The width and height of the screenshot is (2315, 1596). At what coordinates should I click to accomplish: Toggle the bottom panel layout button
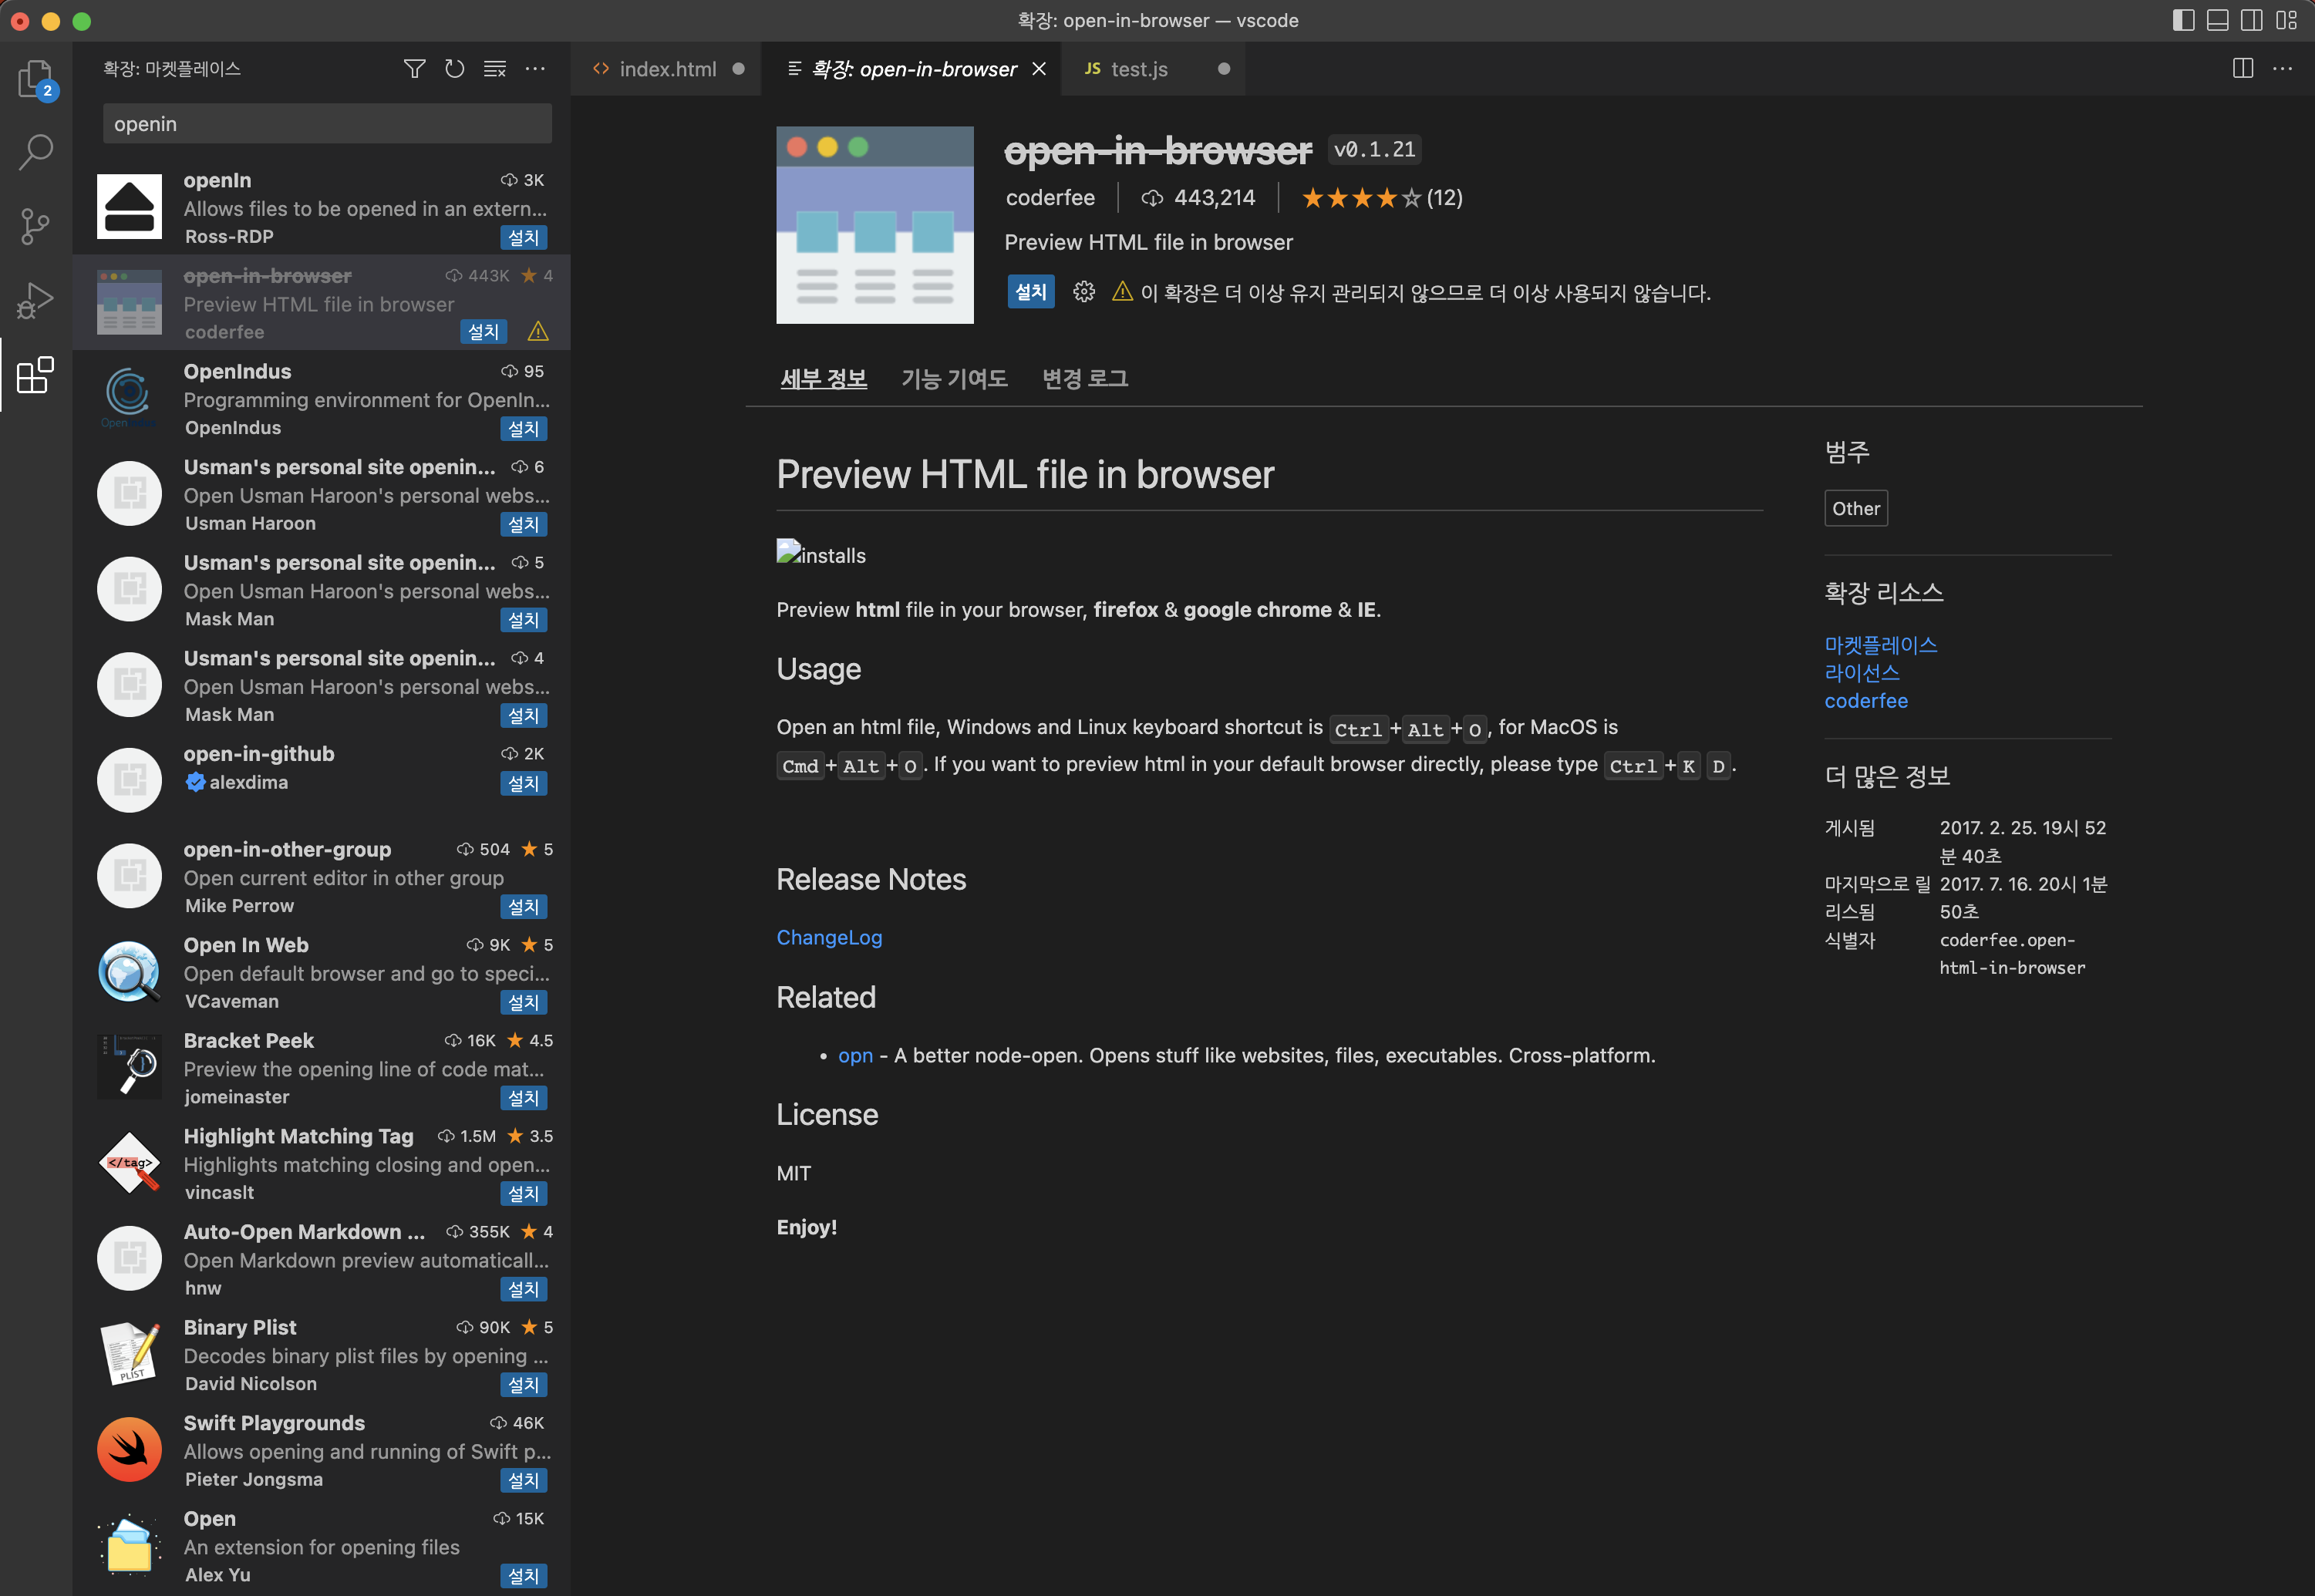click(2217, 20)
